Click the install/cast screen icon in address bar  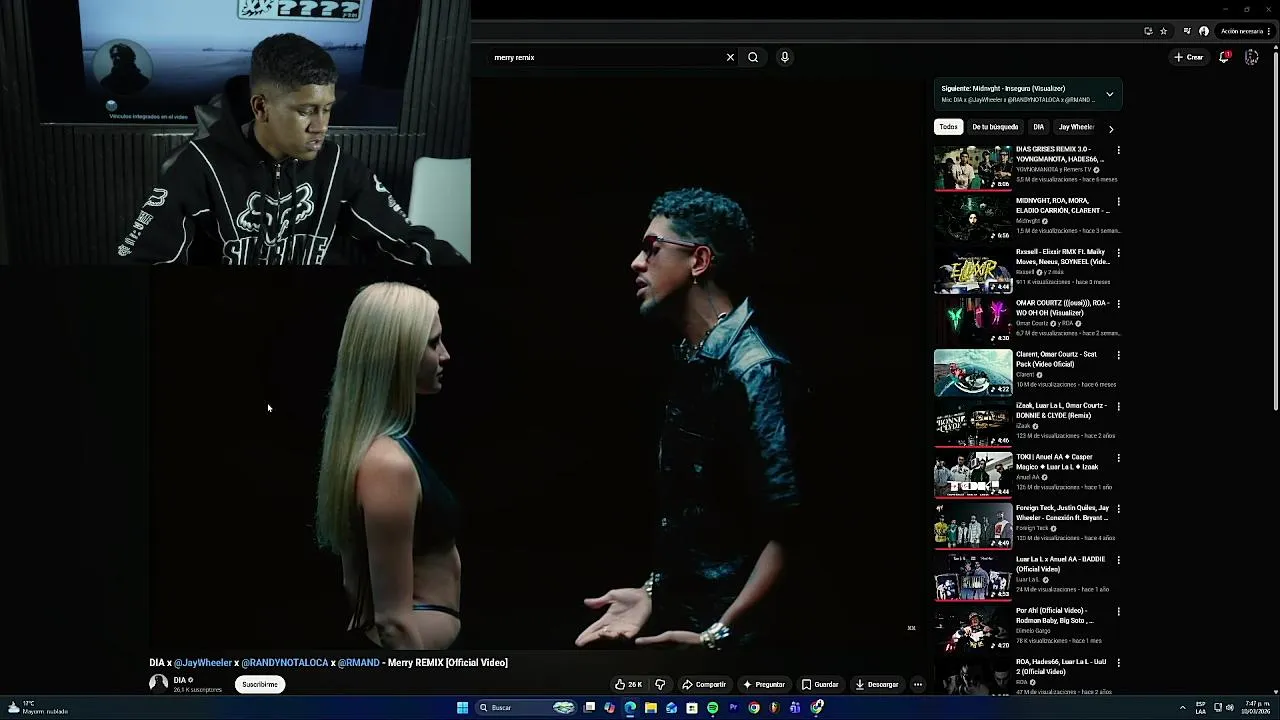(1148, 31)
